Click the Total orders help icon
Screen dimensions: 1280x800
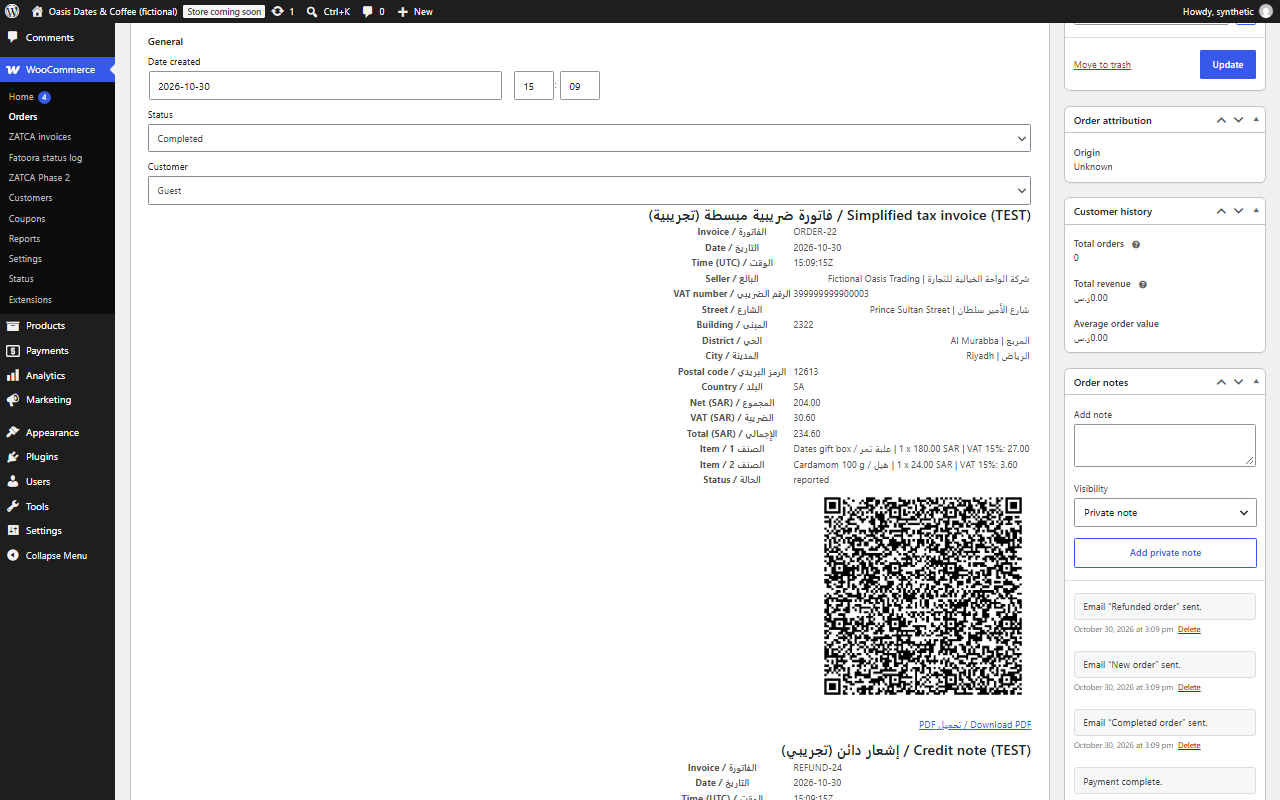click(1135, 244)
